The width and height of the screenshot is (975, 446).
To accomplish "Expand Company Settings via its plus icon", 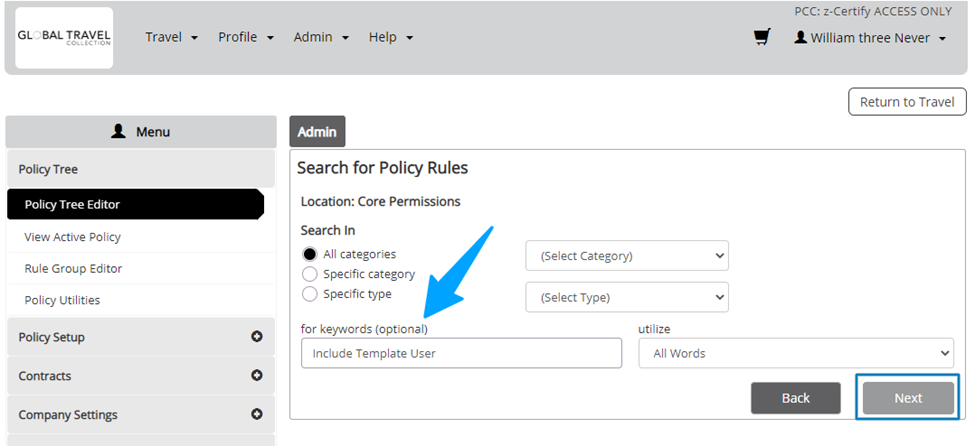I will click(x=256, y=414).
